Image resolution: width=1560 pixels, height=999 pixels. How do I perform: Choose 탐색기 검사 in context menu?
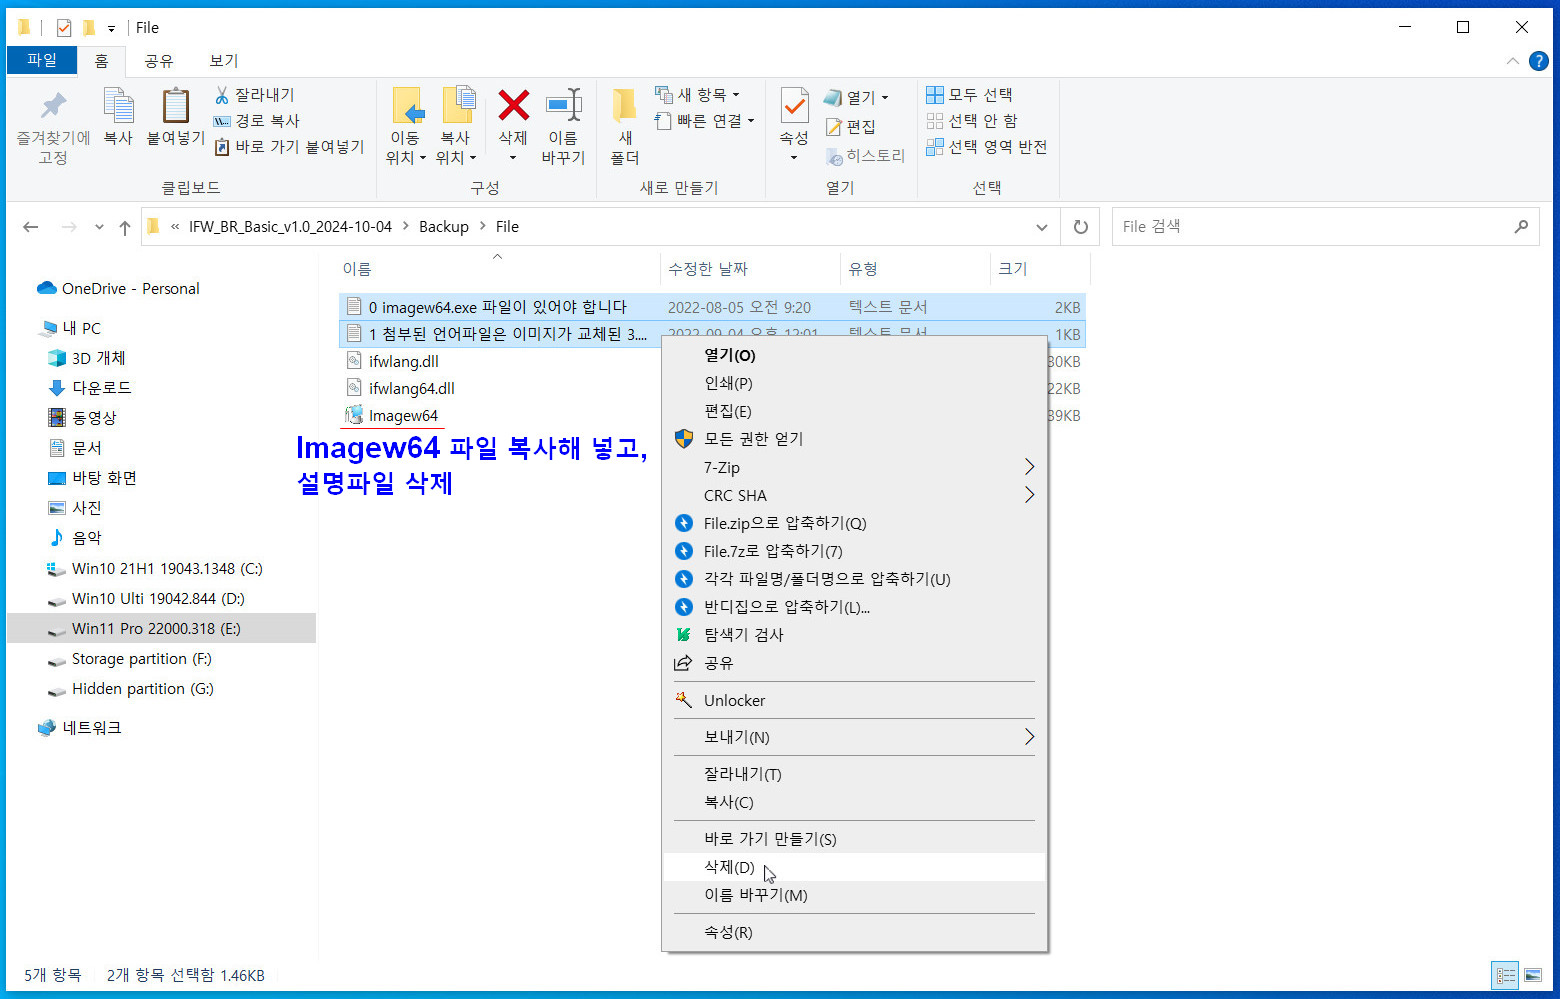[855, 635]
